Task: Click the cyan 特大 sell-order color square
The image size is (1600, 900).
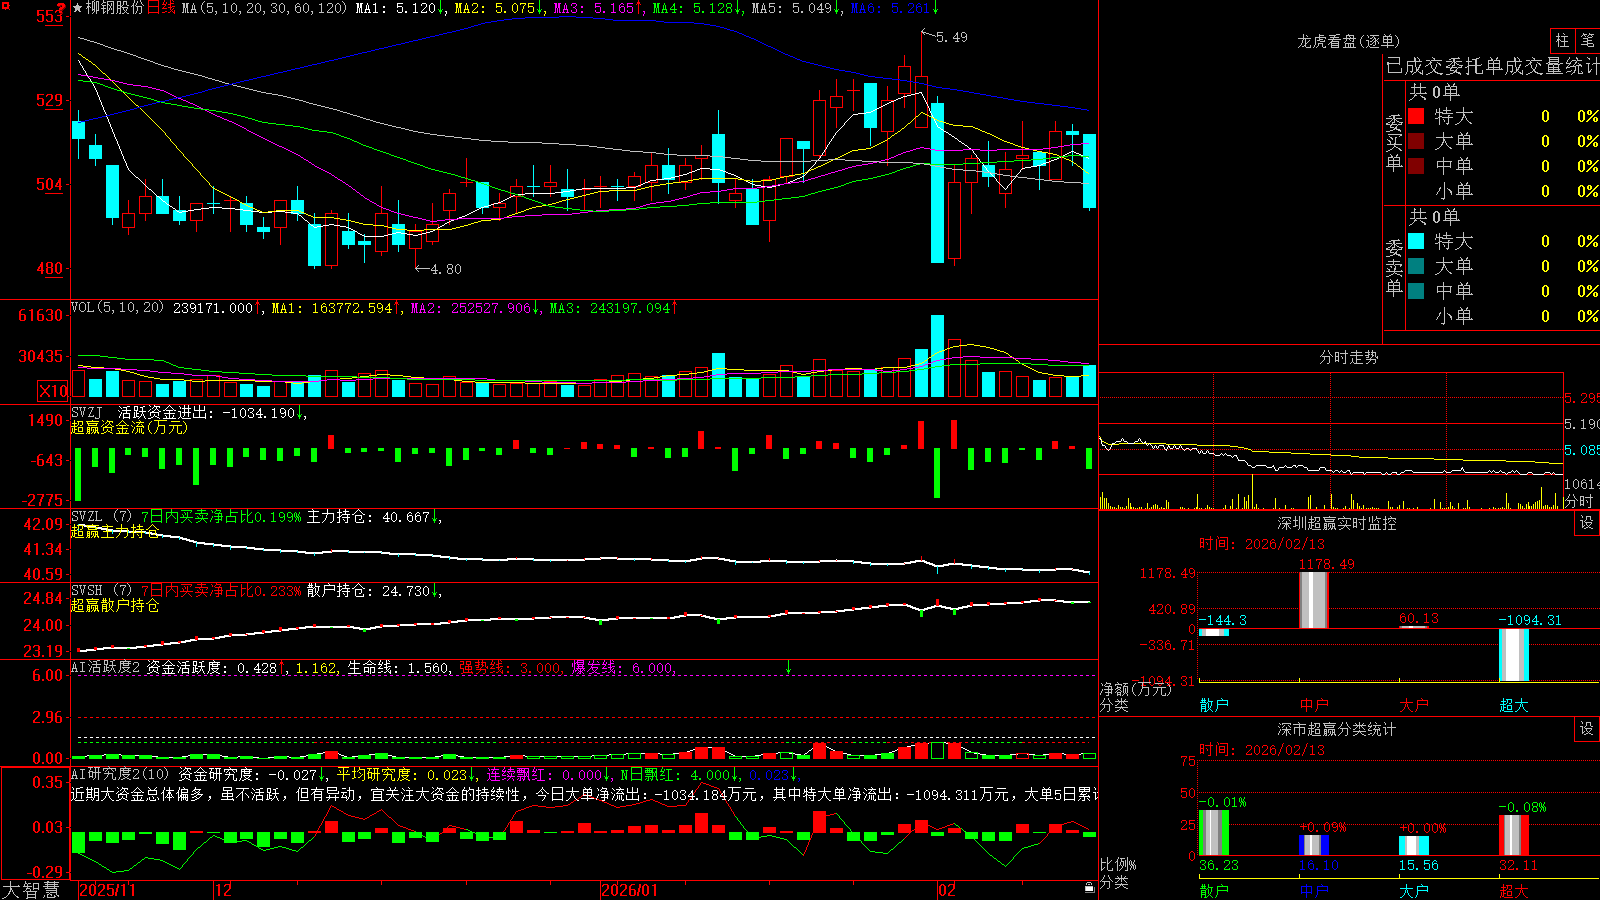Action: (1416, 241)
